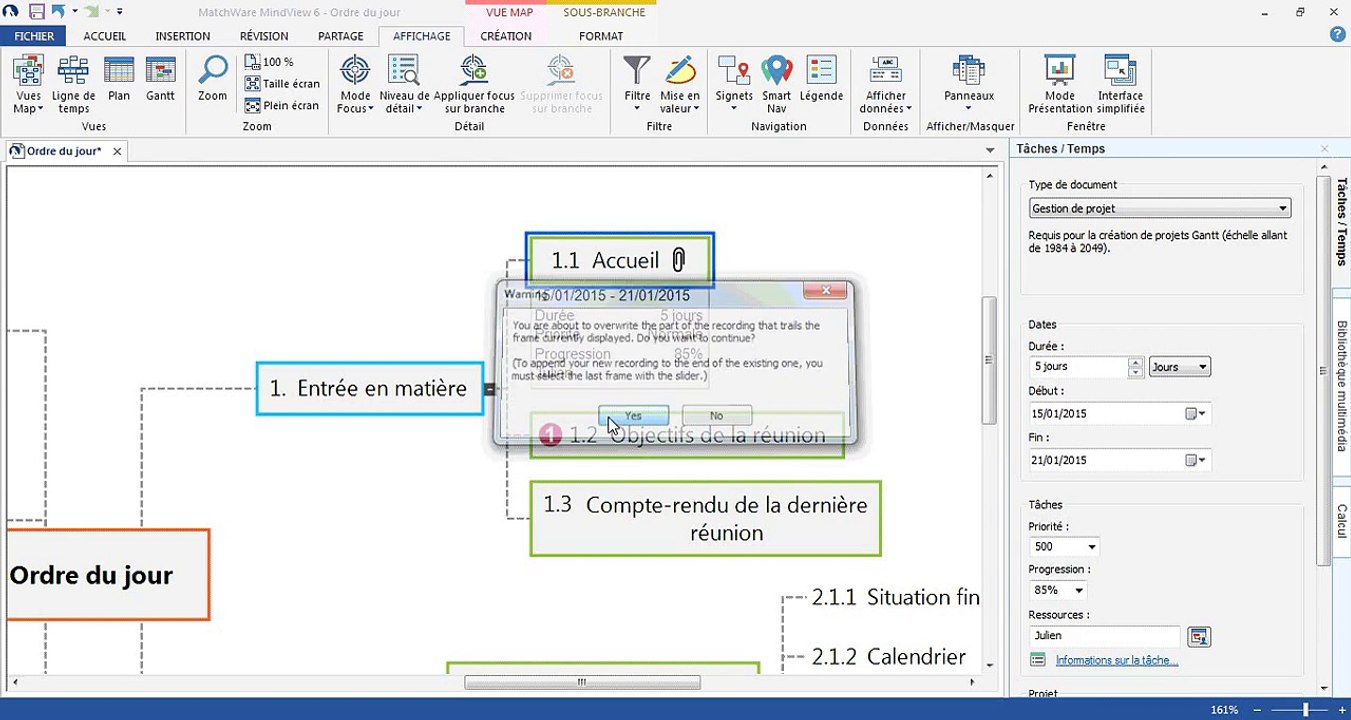Select the Ordre du jour root node

click(x=107, y=575)
